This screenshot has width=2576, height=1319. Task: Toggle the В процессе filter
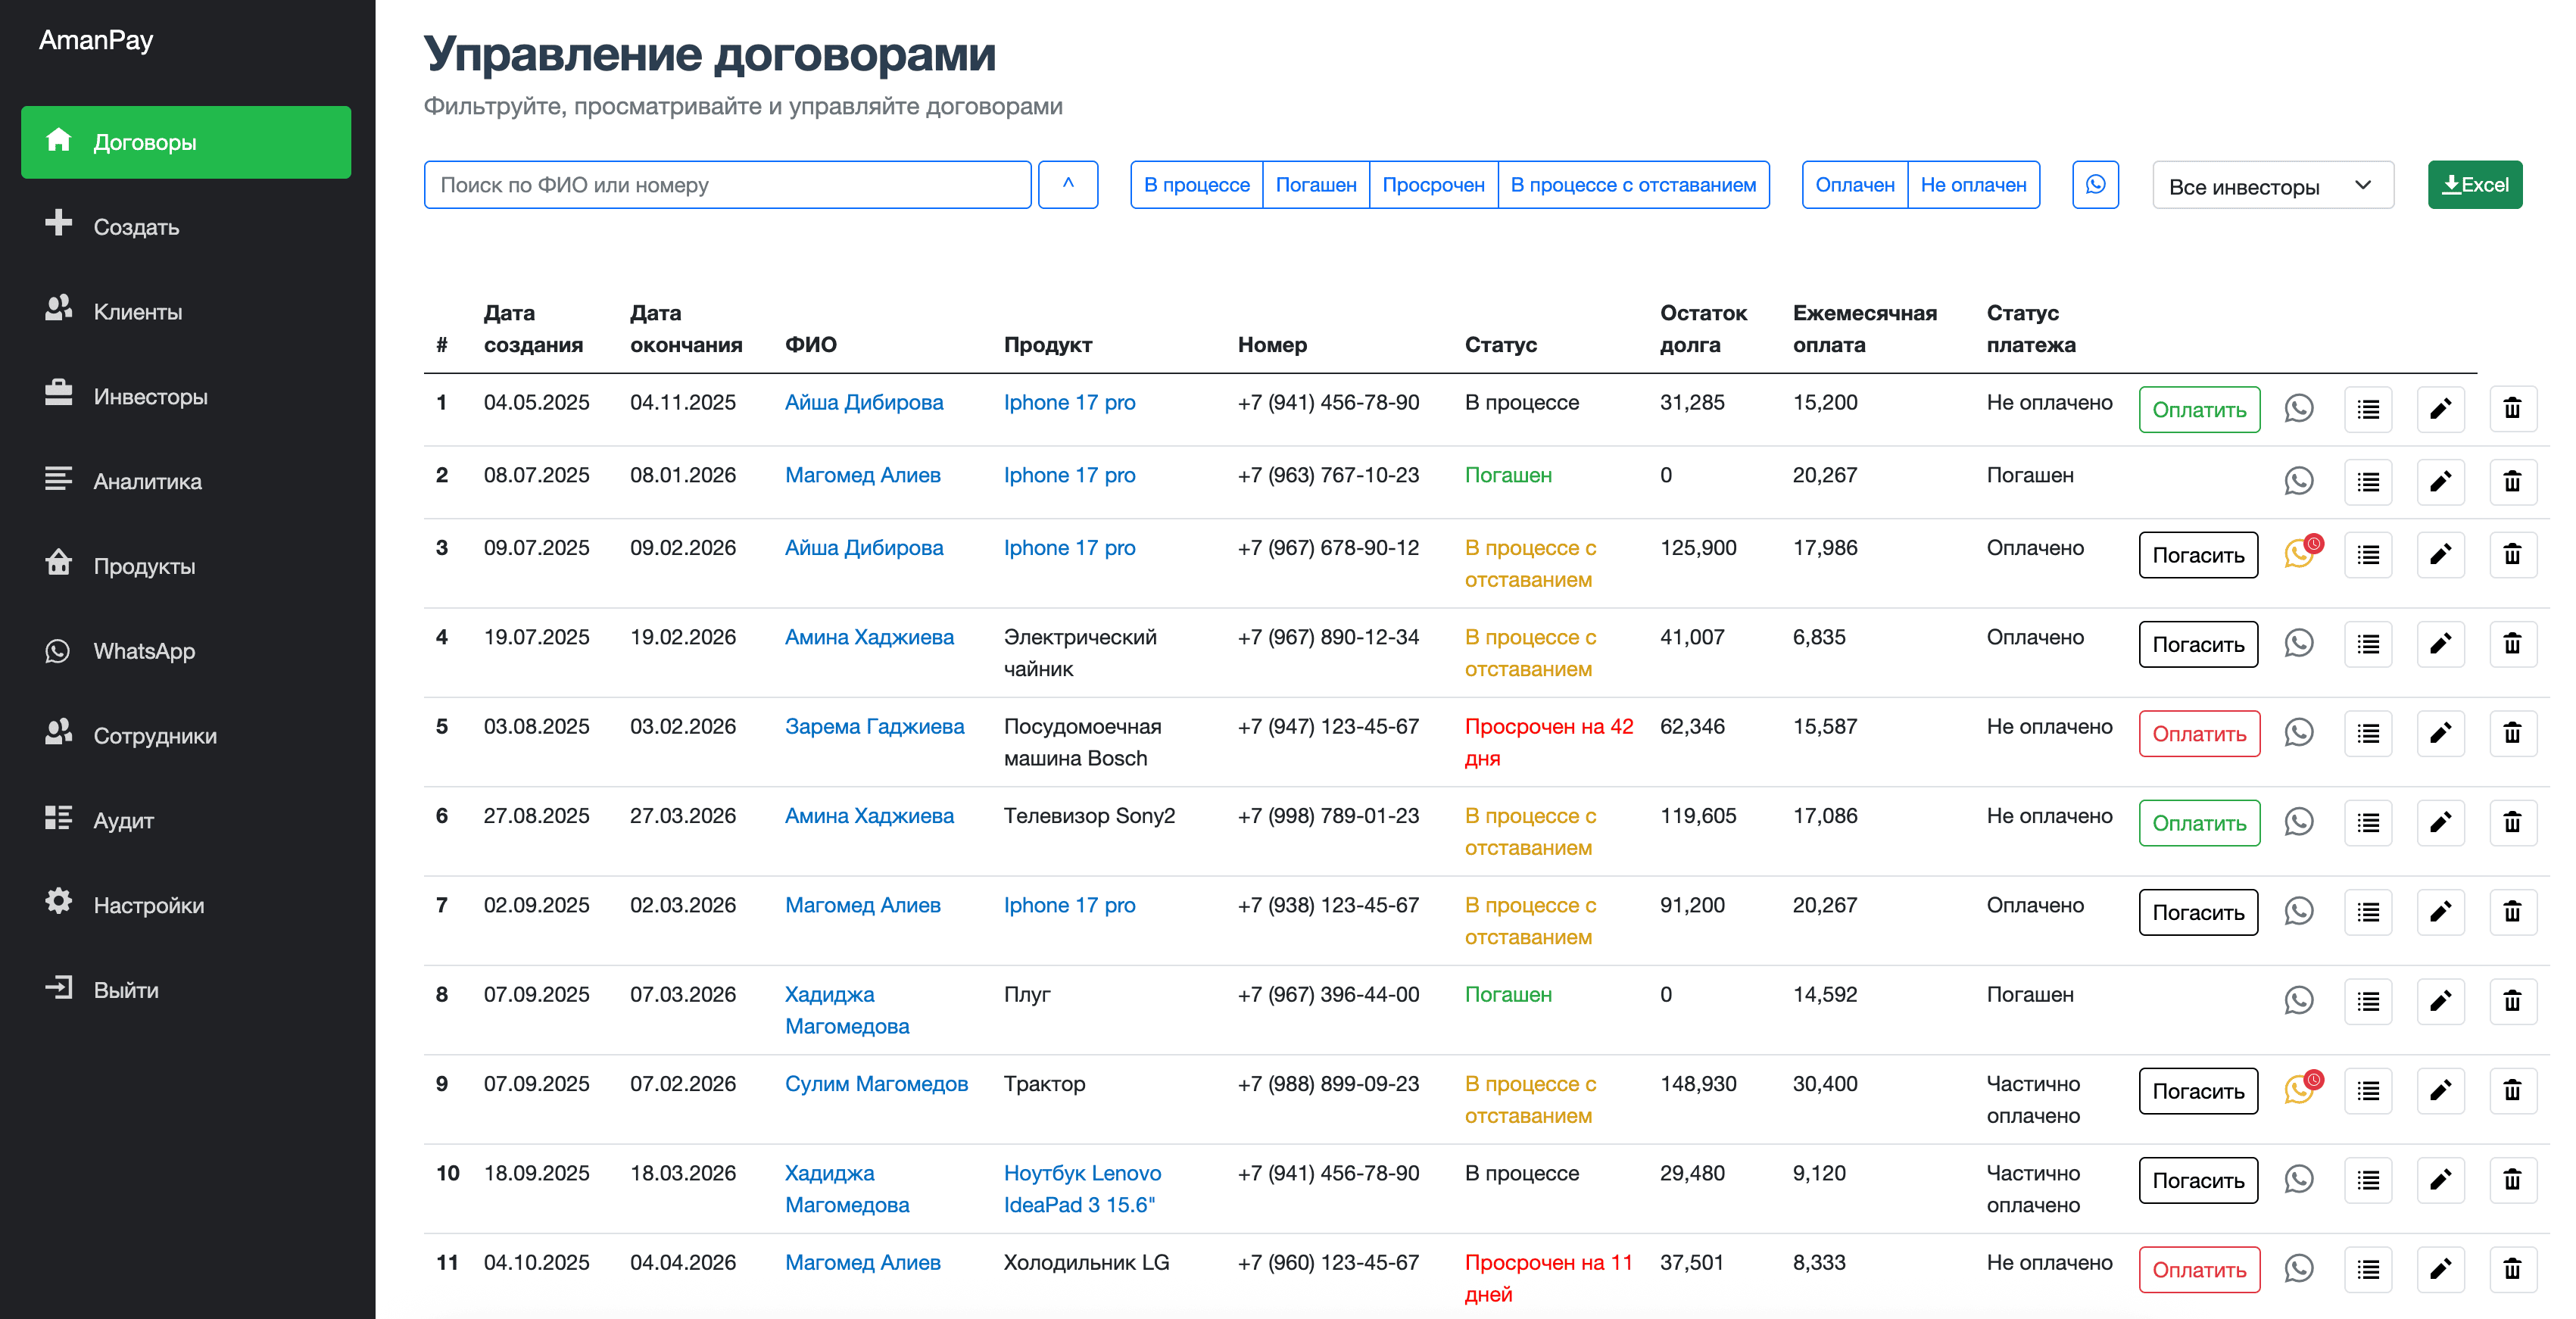click(x=1196, y=184)
